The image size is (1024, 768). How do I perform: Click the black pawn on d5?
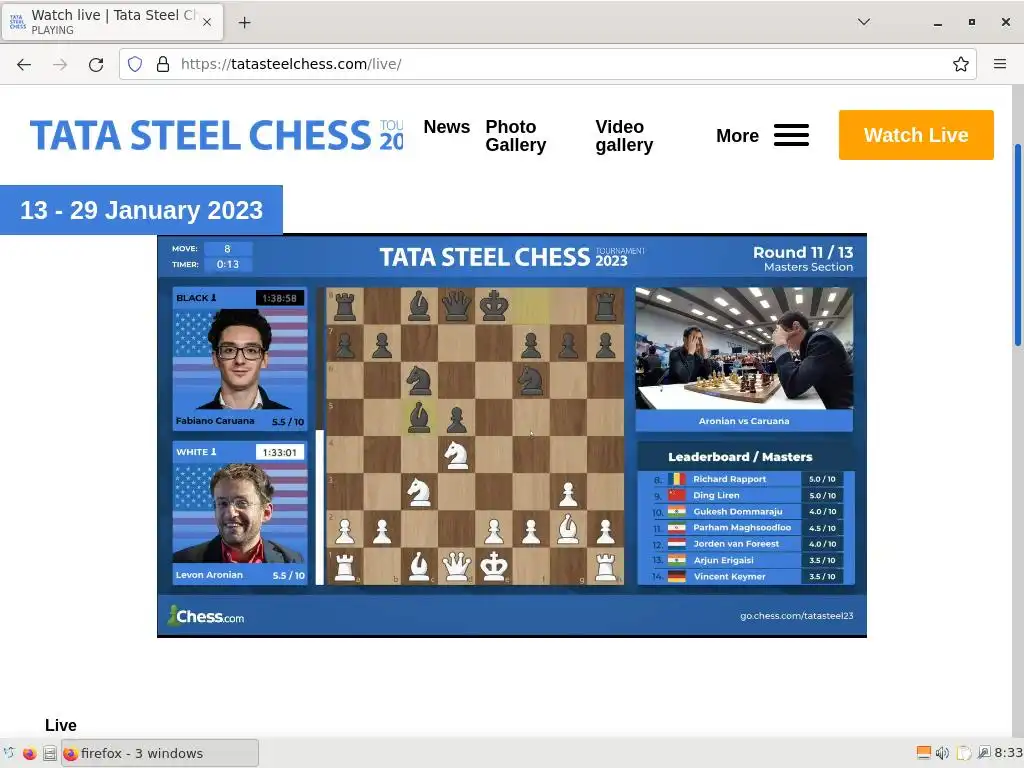[456, 419]
